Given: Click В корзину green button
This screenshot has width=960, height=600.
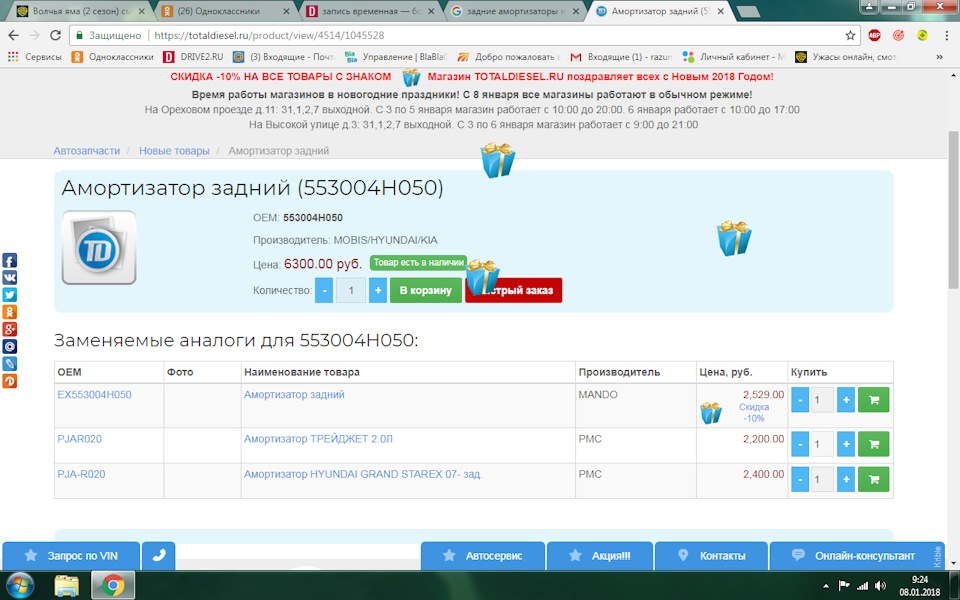Looking at the screenshot, I should click(x=426, y=290).
